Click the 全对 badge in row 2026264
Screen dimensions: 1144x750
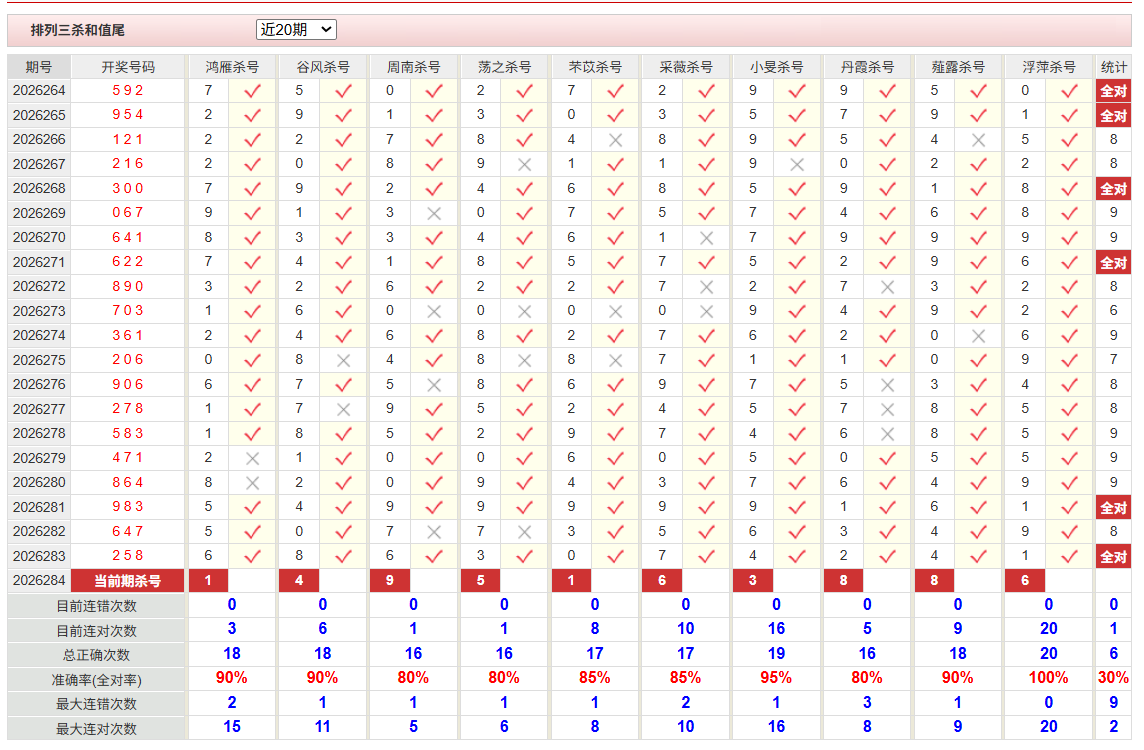[1113, 91]
